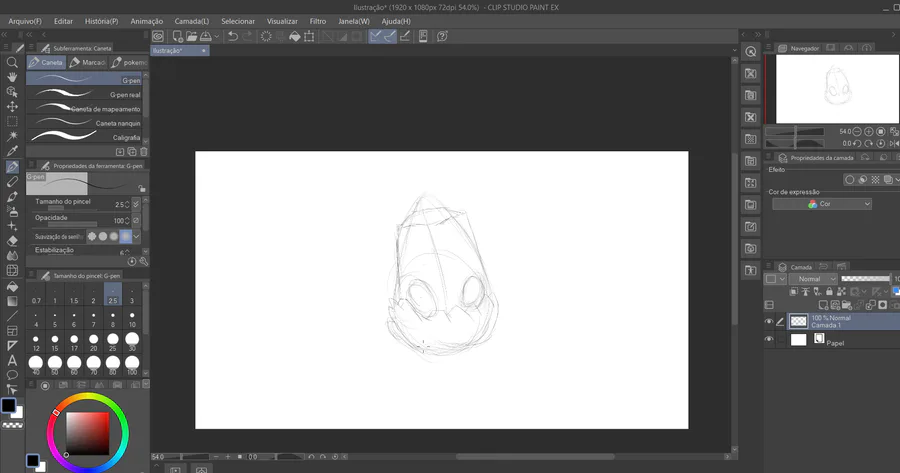Select the Hand move-view tool
This screenshot has height=473, width=900.
(11, 77)
